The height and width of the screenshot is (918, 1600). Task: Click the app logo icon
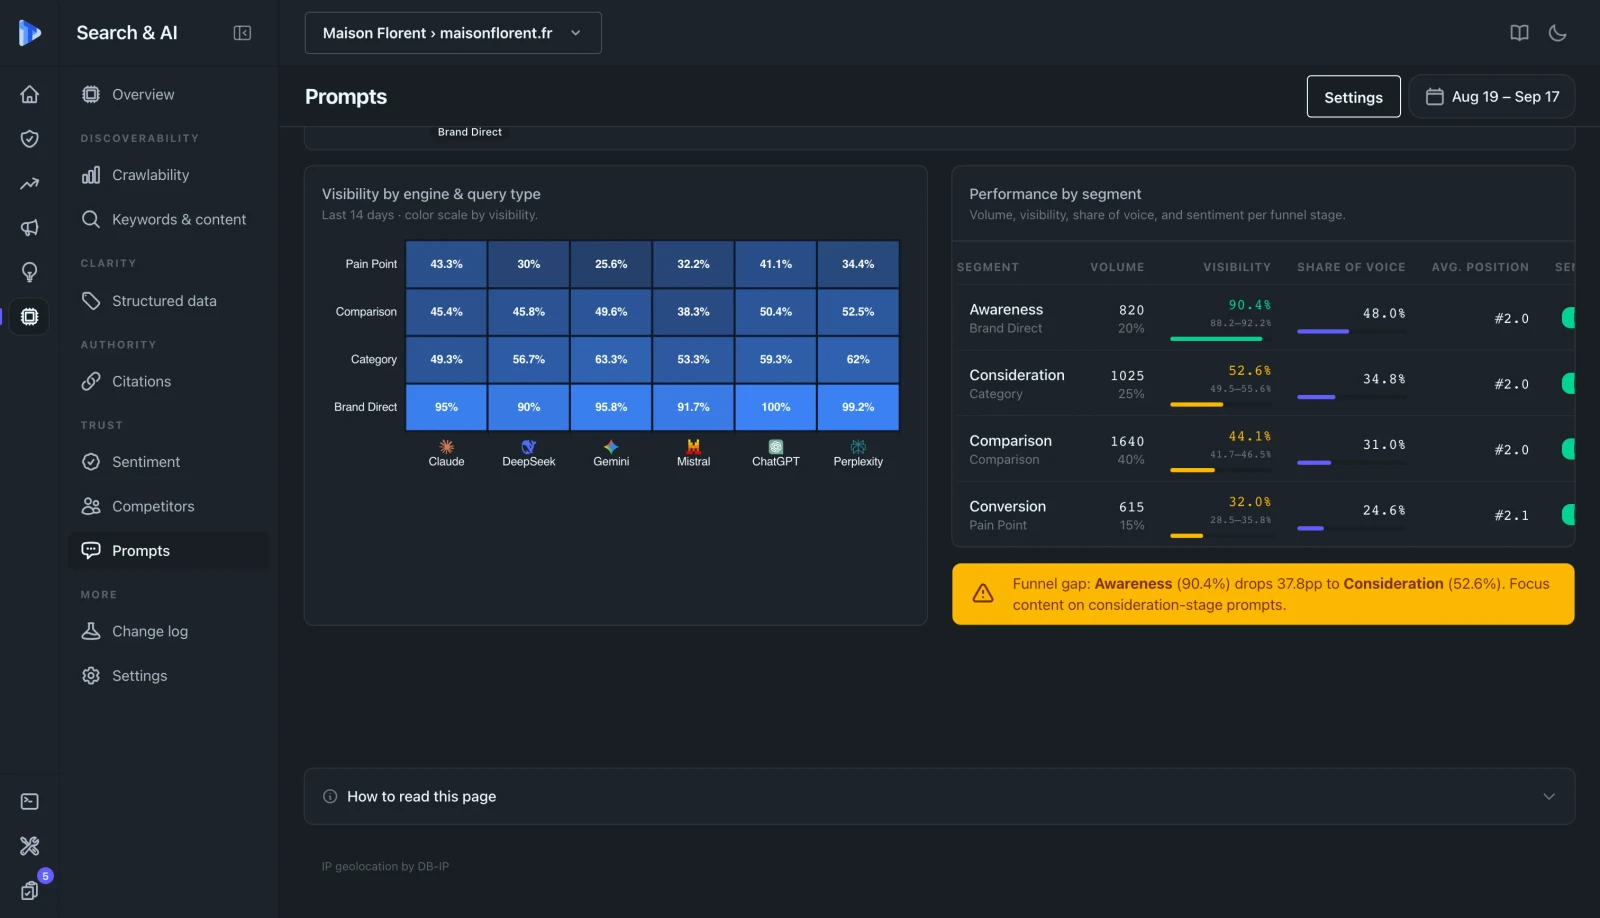[x=29, y=33]
